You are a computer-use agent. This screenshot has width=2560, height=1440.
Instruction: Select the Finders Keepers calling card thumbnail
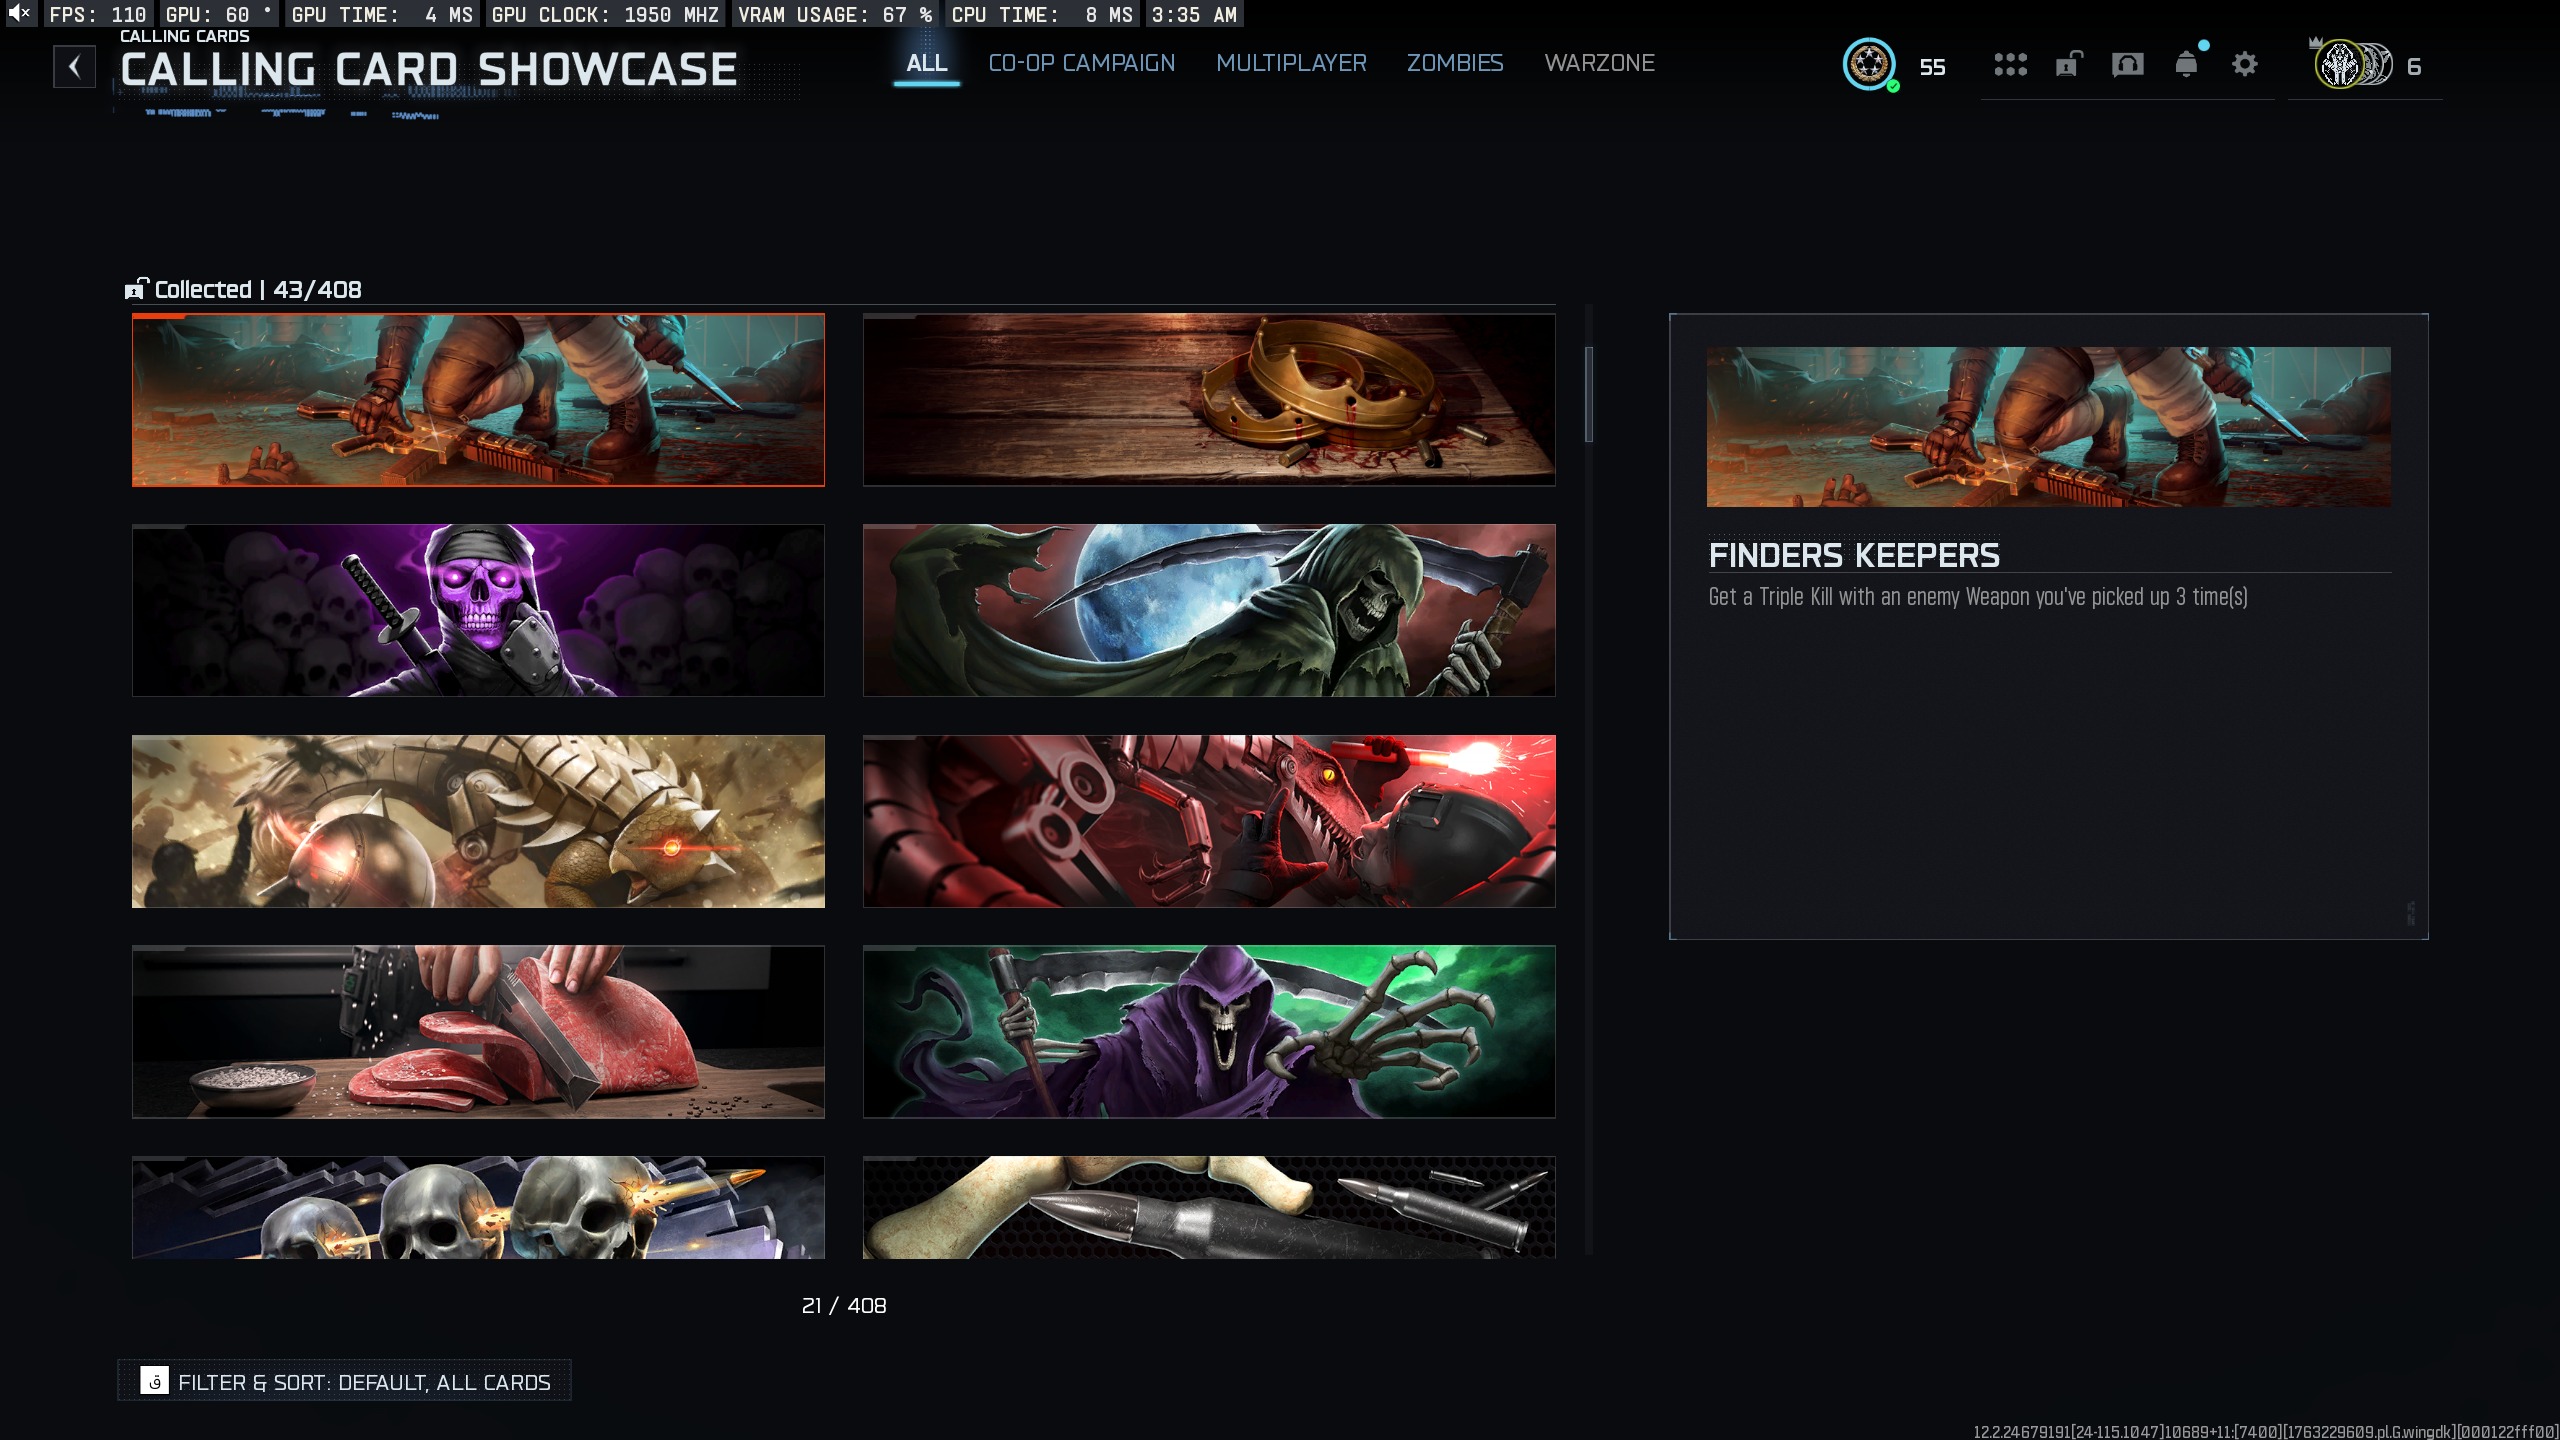[478, 400]
